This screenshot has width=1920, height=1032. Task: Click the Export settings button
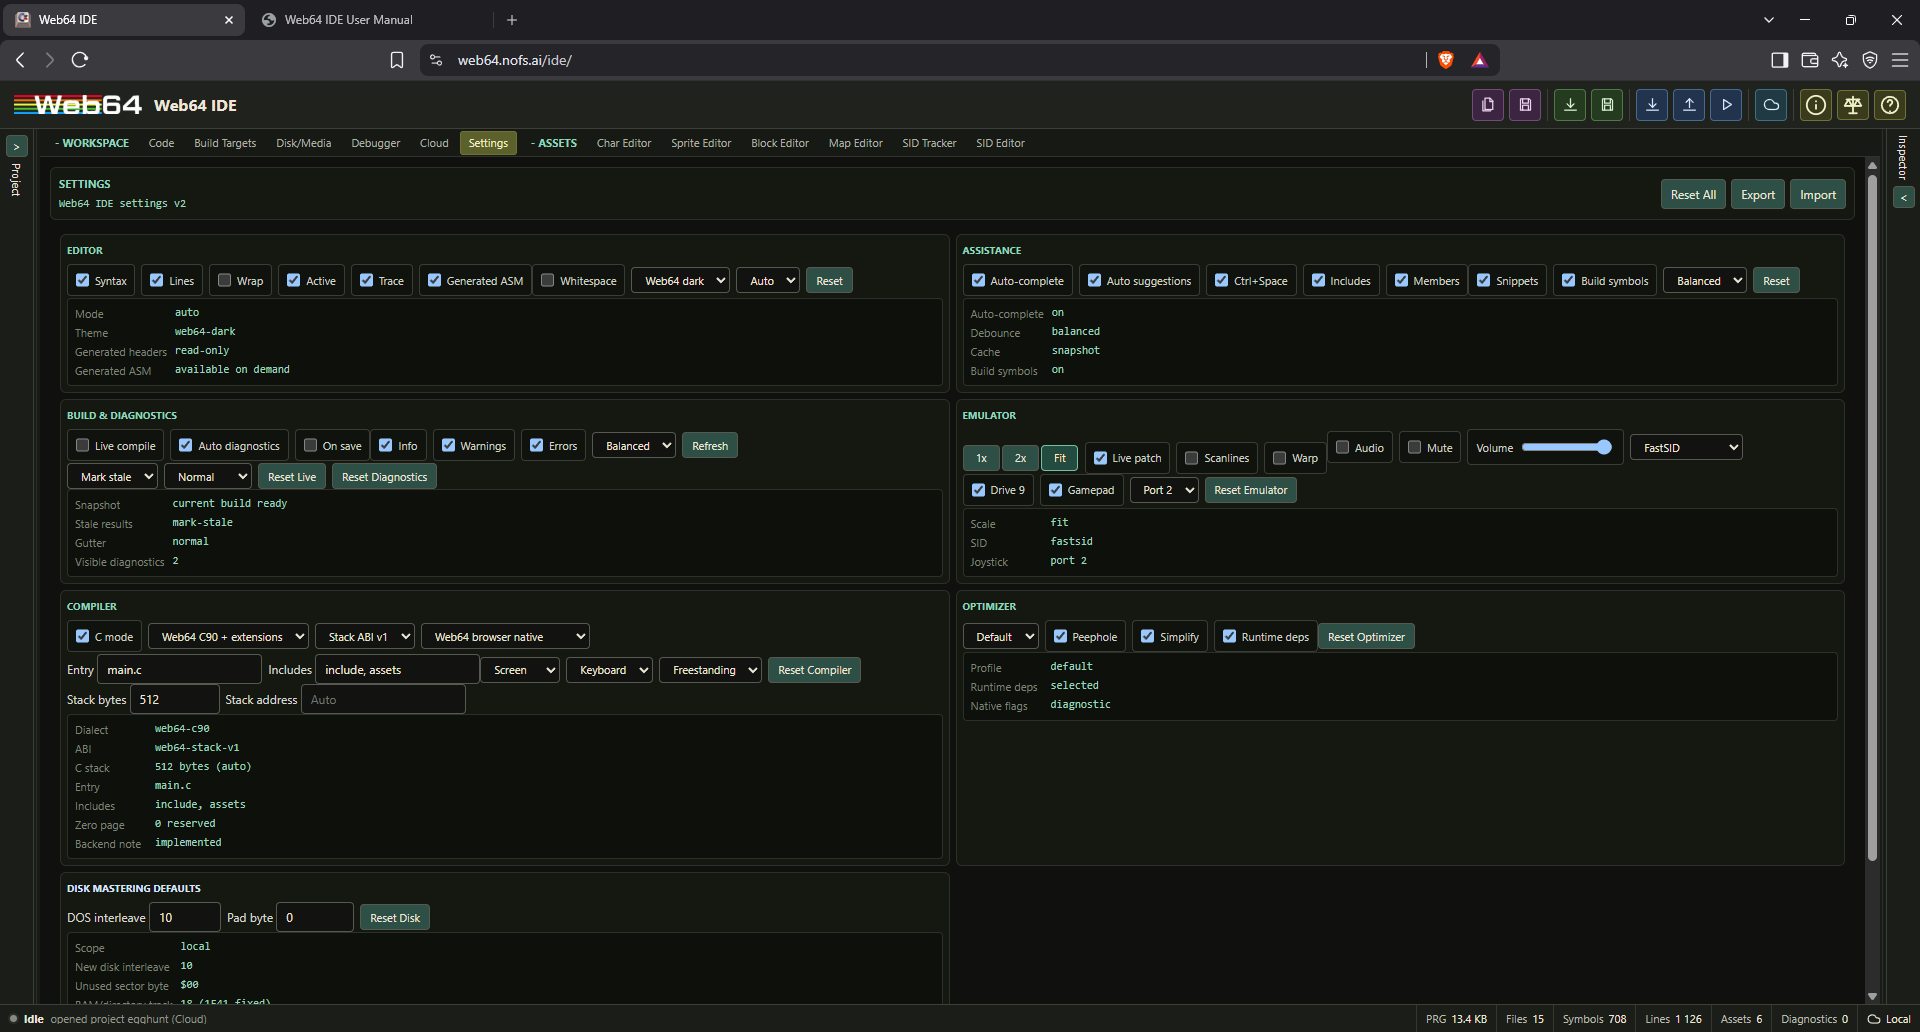tap(1757, 195)
